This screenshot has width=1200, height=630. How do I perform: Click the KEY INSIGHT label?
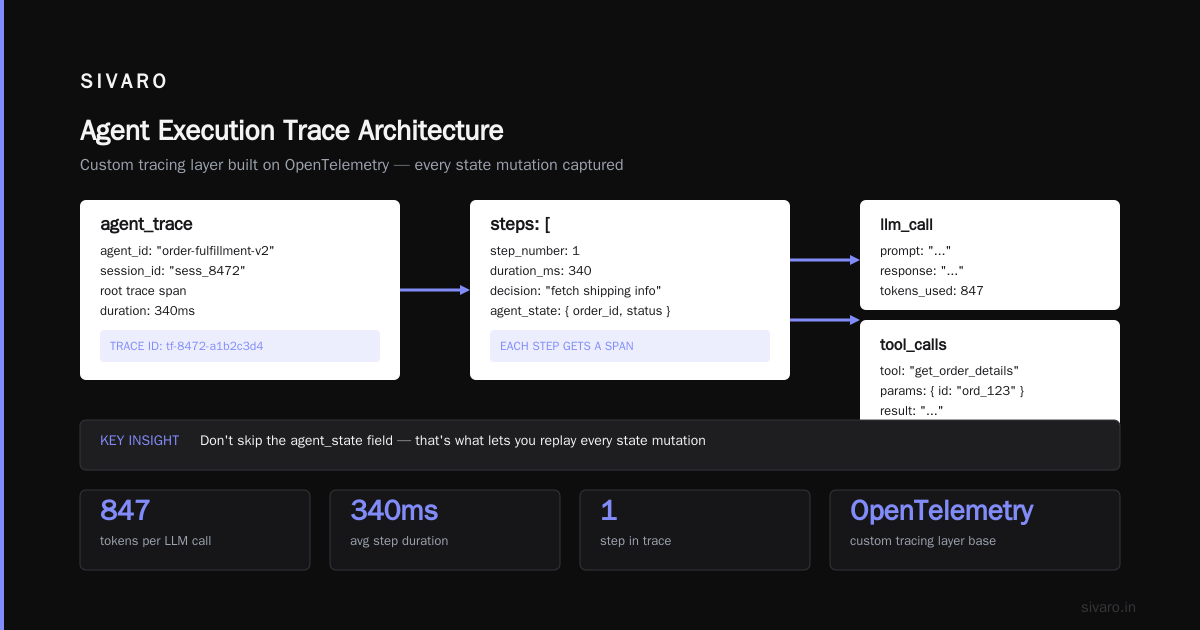pyautogui.click(x=140, y=440)
